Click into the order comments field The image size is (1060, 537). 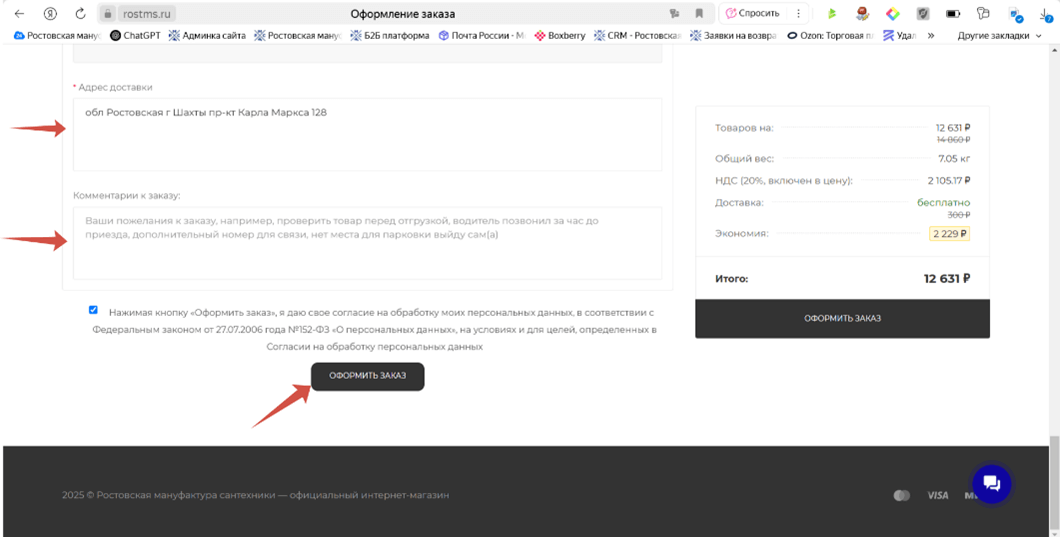coord(367,243)
